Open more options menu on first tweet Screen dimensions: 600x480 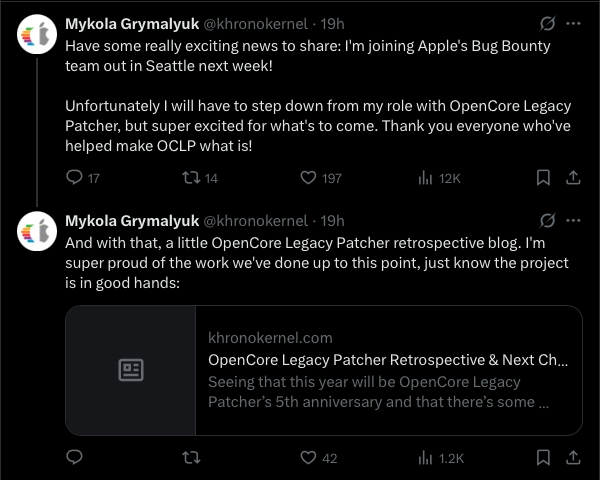coord(573,22)
